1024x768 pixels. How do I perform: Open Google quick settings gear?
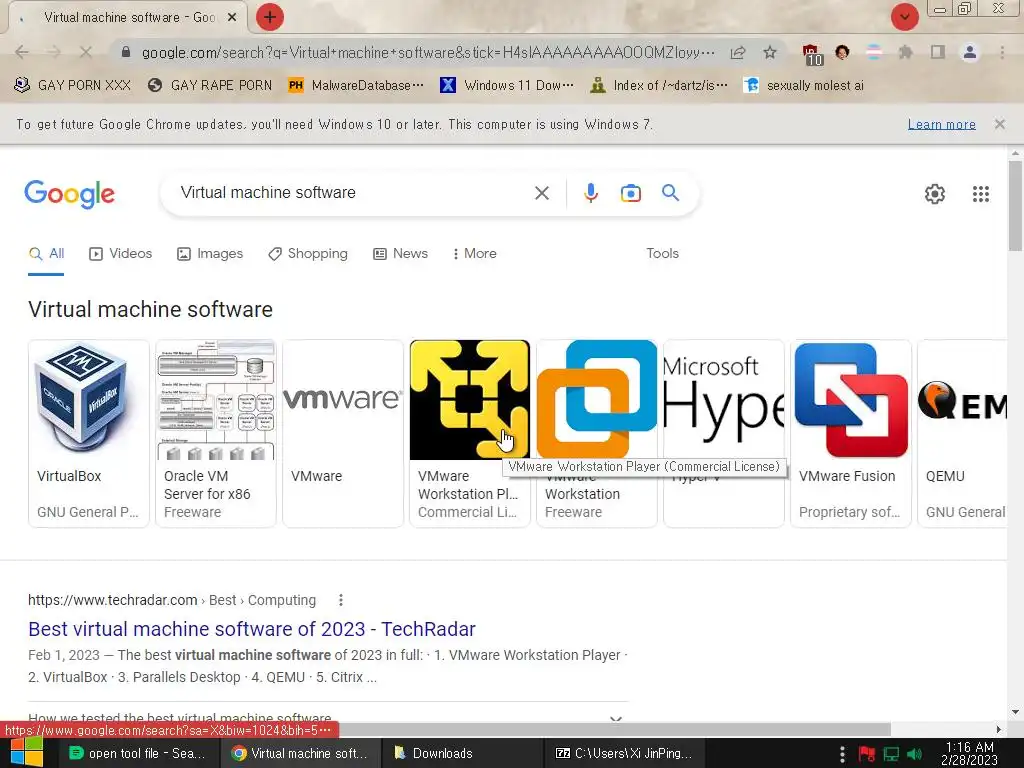935,194
